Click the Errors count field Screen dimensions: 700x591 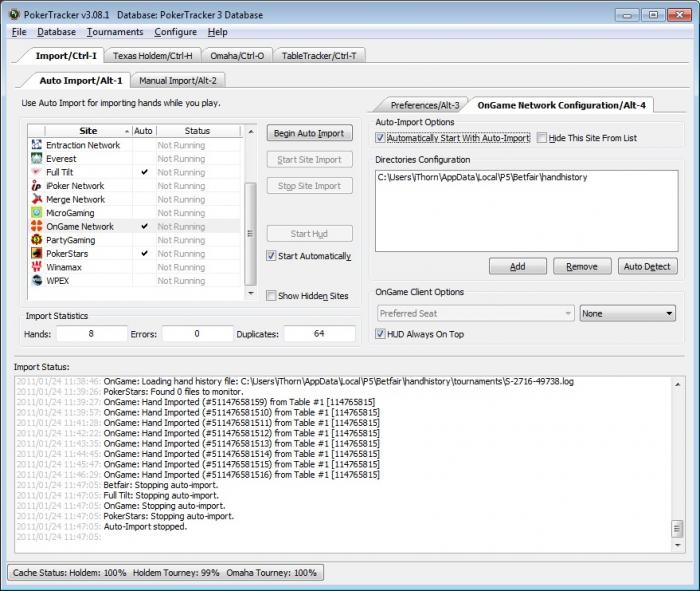click(x=197, y=333)
